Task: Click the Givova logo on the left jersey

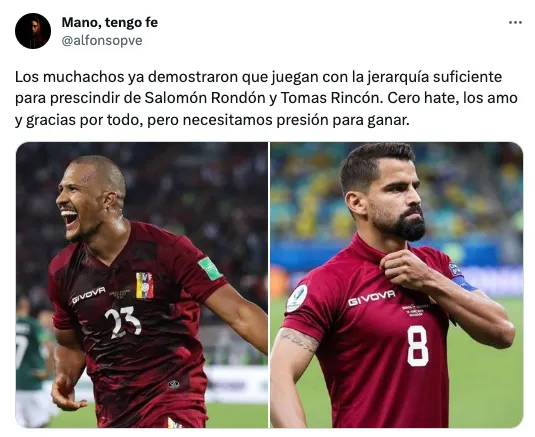Action: (x=89, y=295)
